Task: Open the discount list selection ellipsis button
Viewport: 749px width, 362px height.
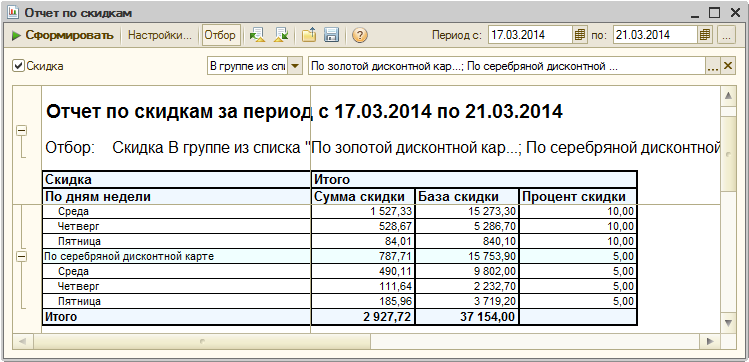Action: tap(713, 66)
